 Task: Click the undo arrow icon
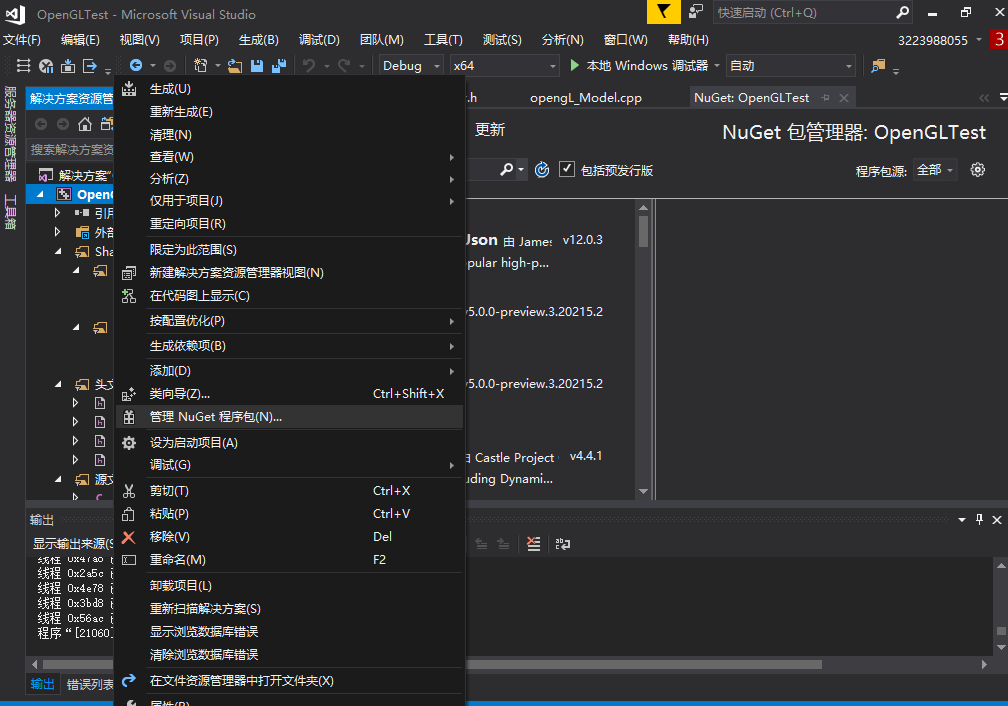pyautogui.click(x=309, y=66)
